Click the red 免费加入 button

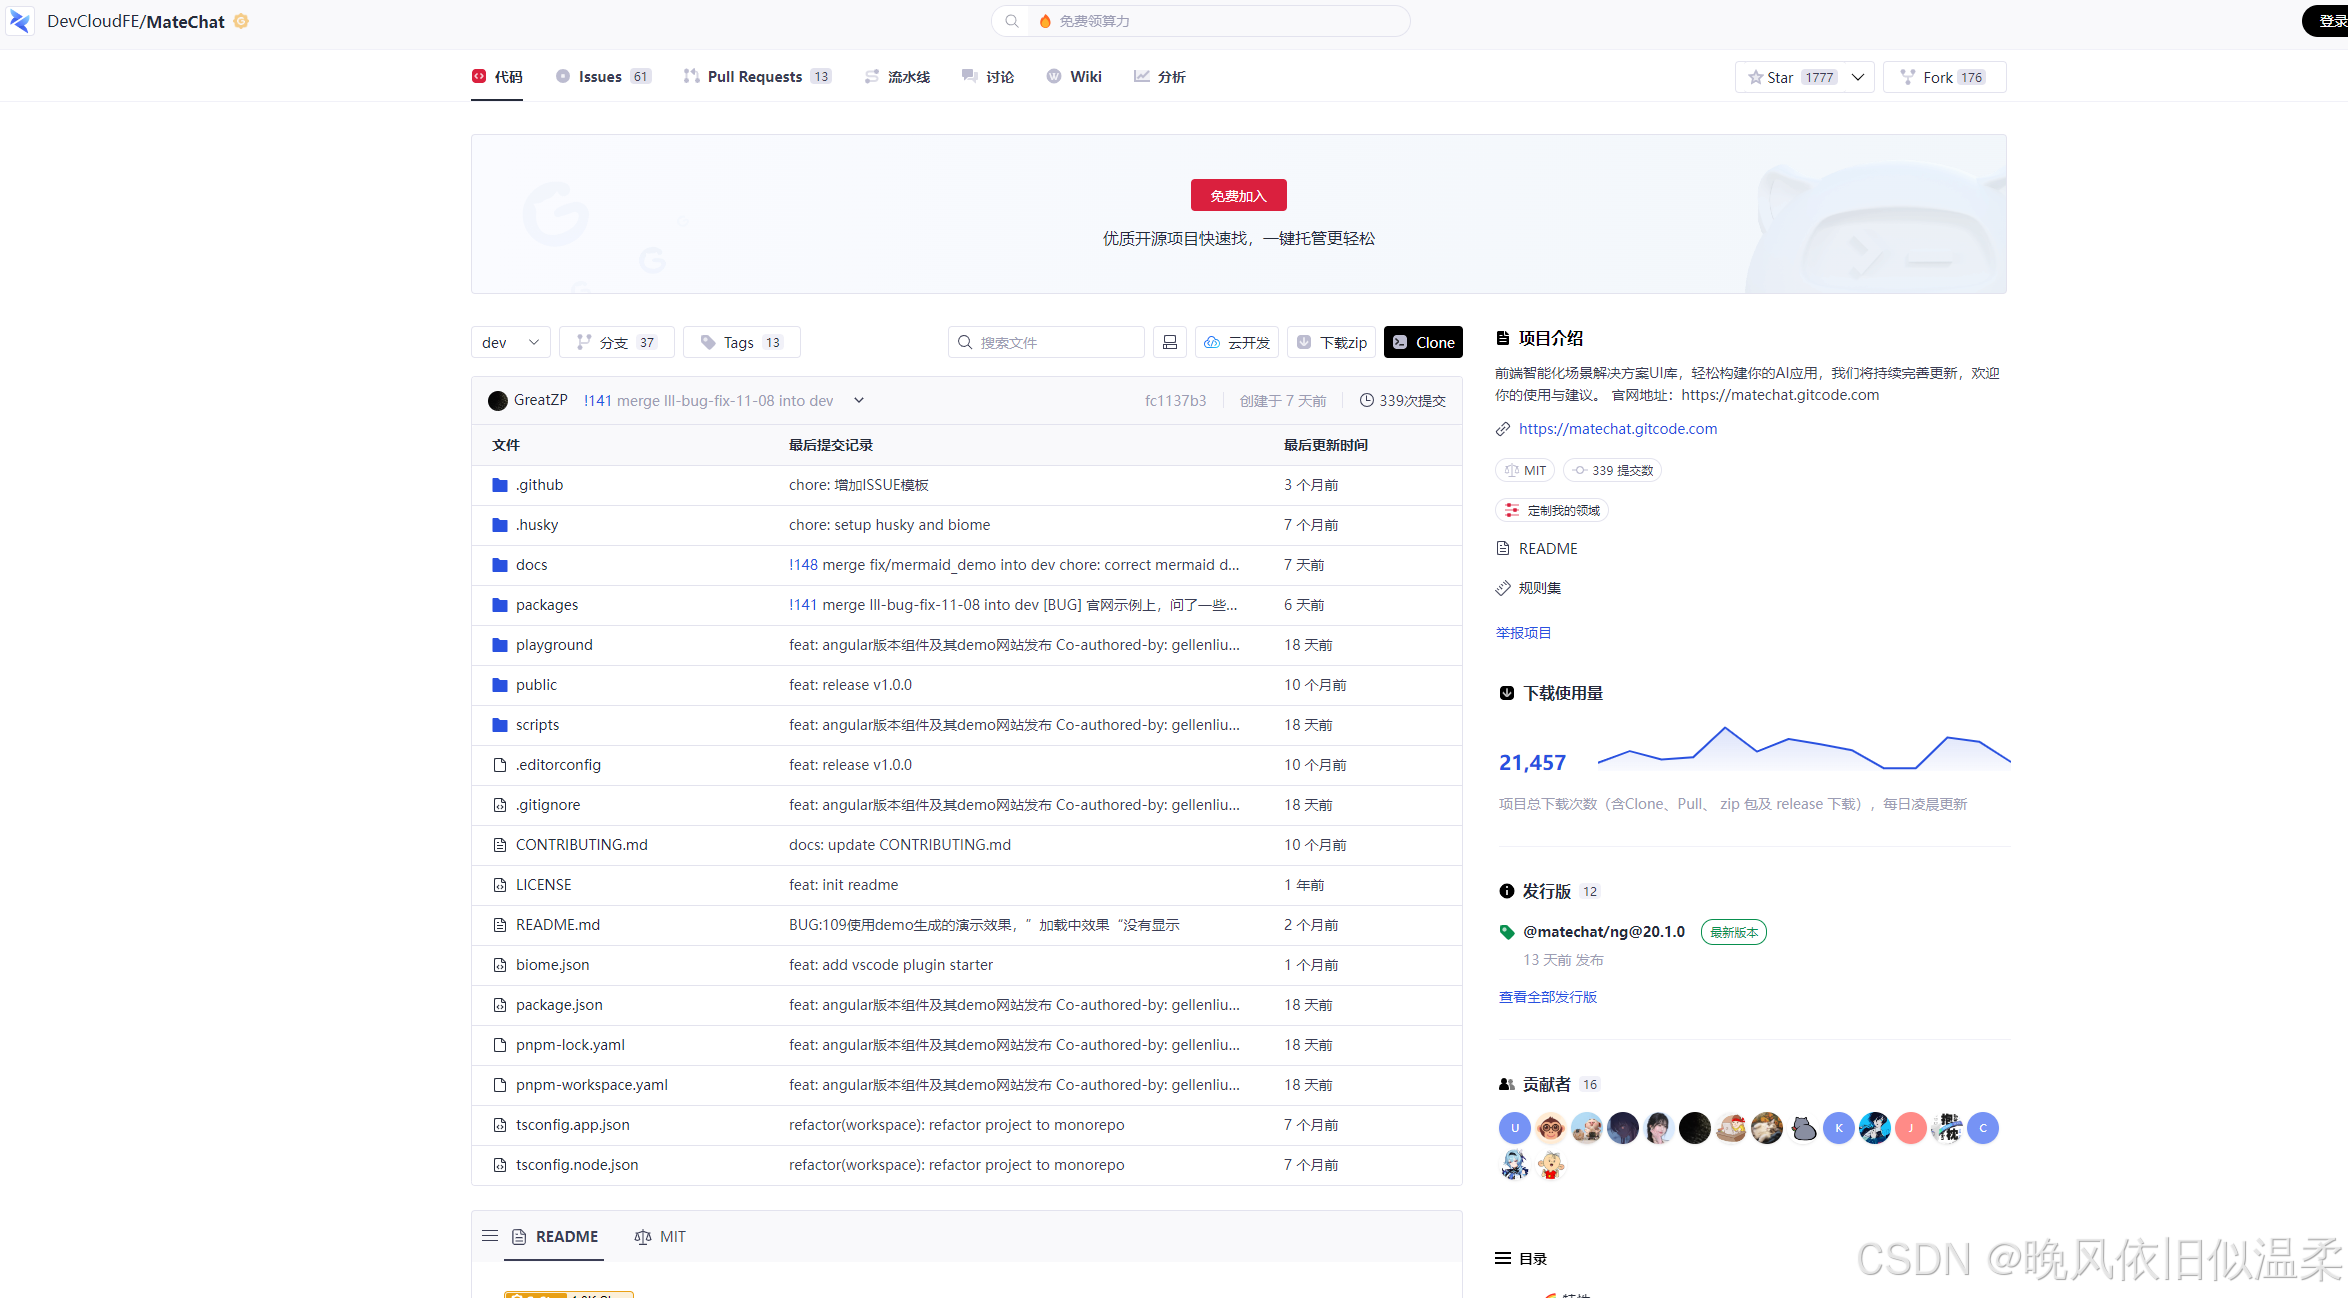1238,195
